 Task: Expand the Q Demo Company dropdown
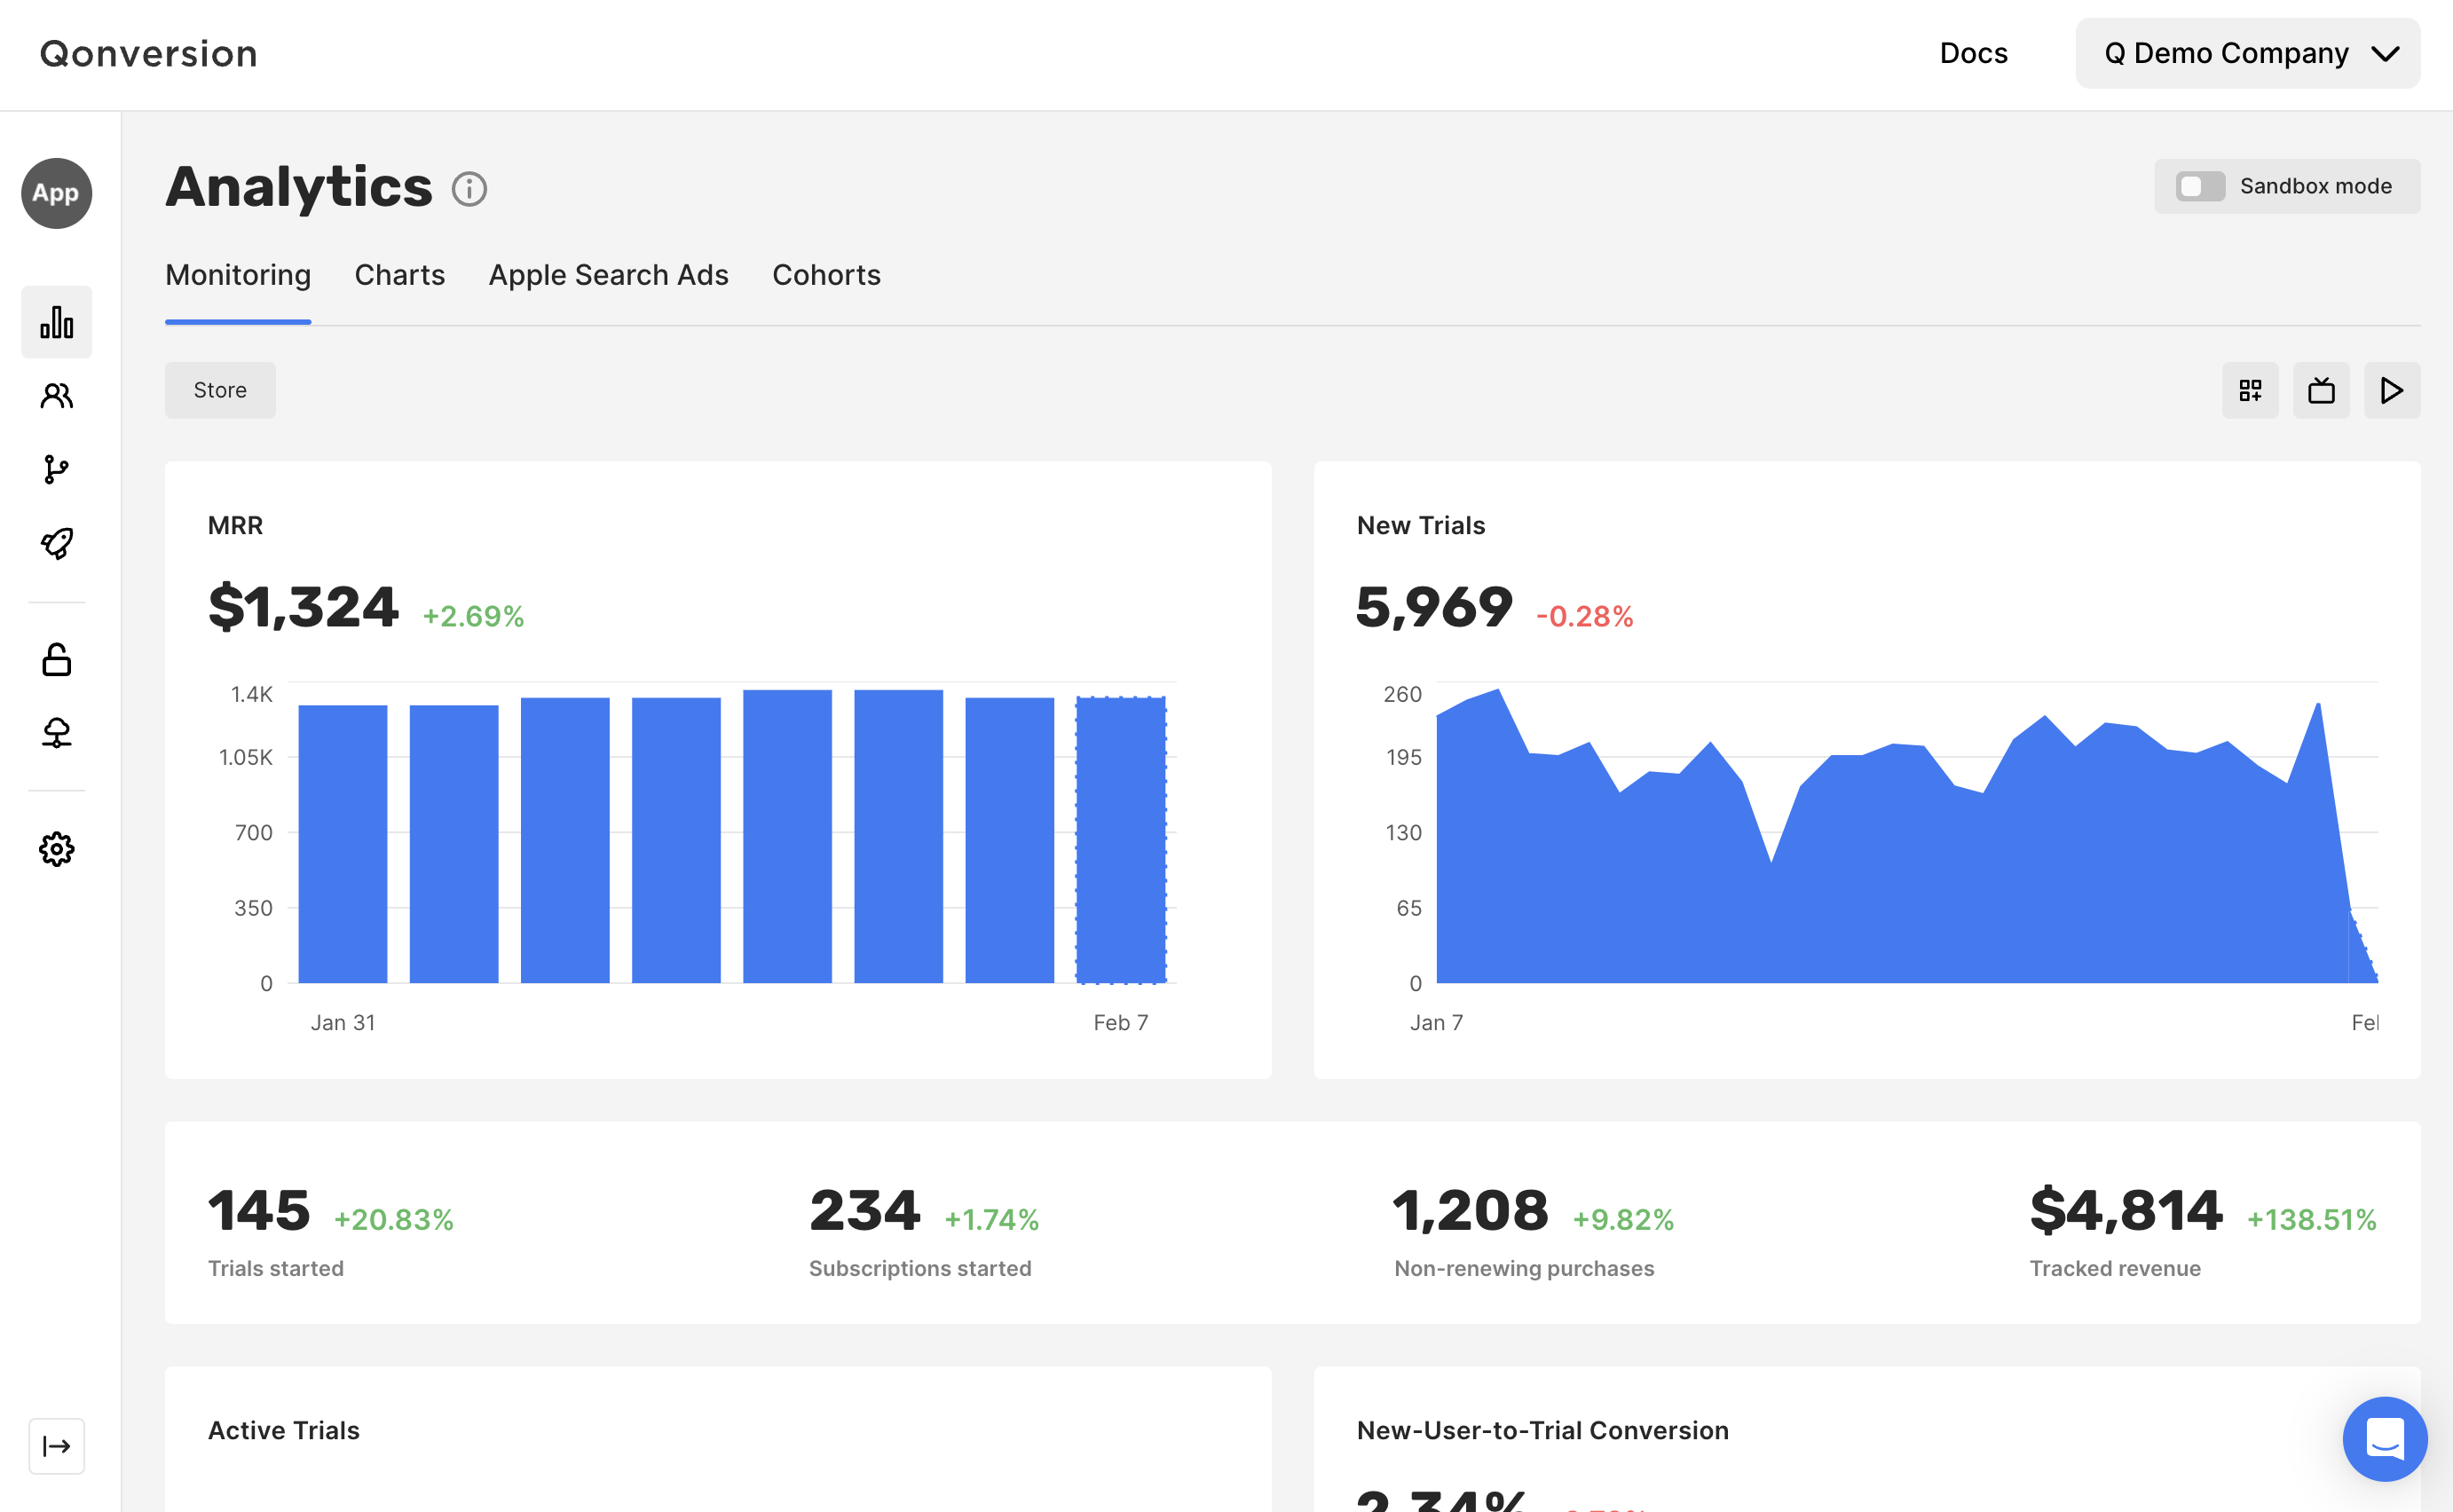point(2247,53)
